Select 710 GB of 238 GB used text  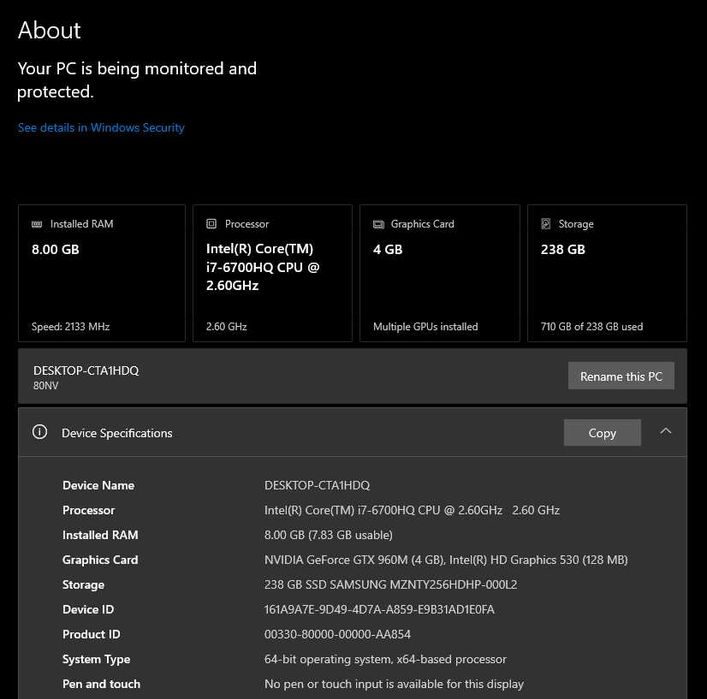point(592,327)
